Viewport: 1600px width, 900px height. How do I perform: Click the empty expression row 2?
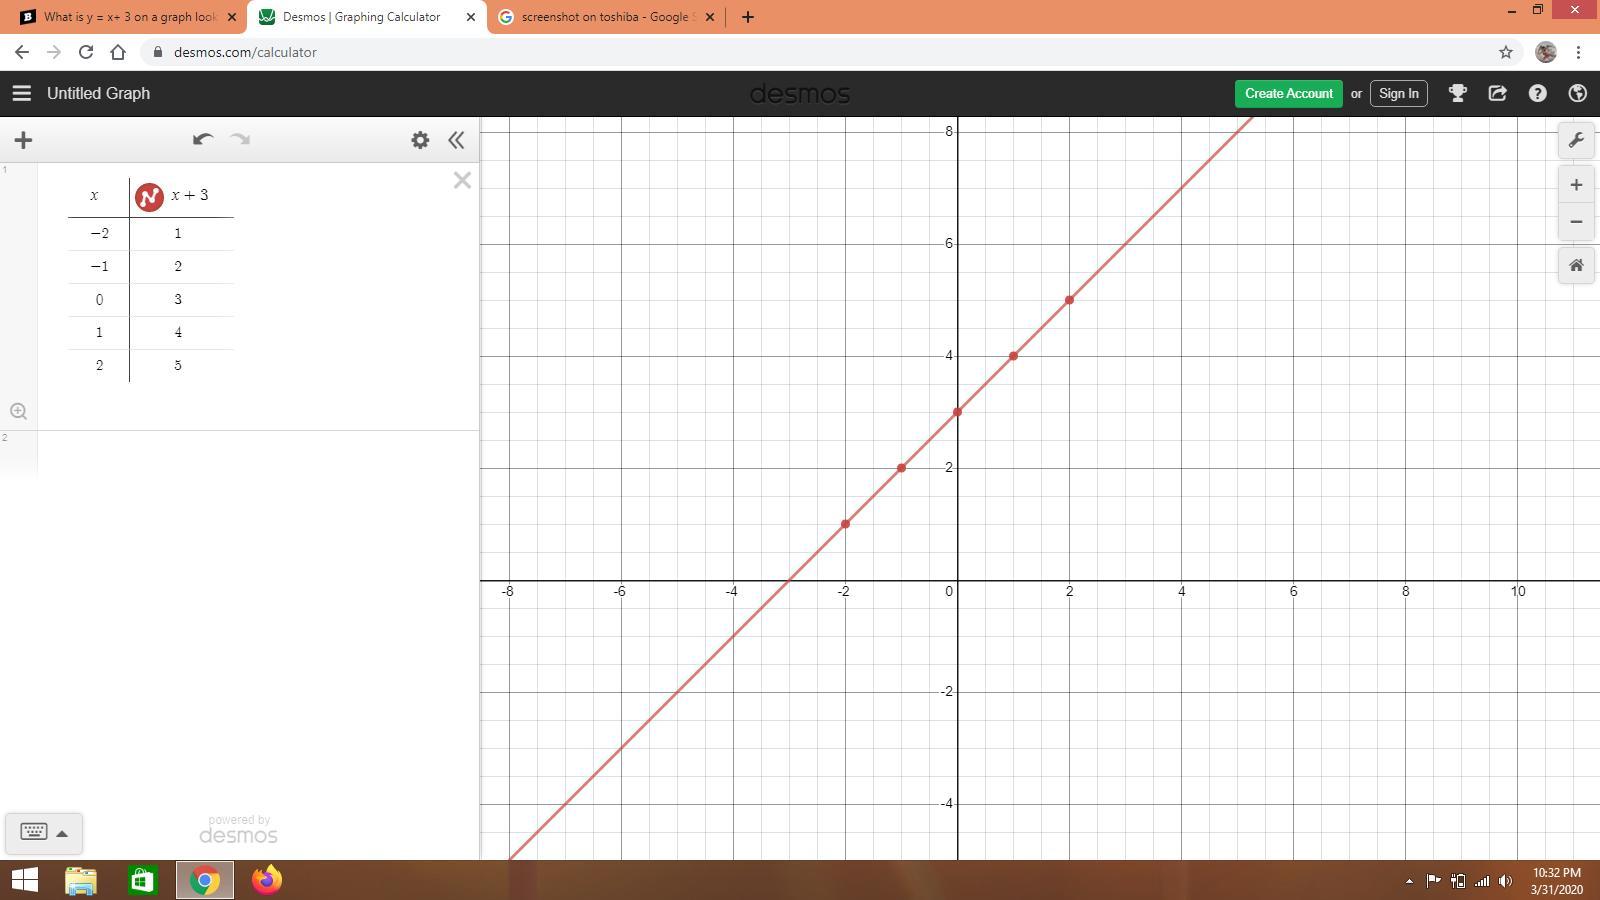pyautogui.click(x=258, y=453)
